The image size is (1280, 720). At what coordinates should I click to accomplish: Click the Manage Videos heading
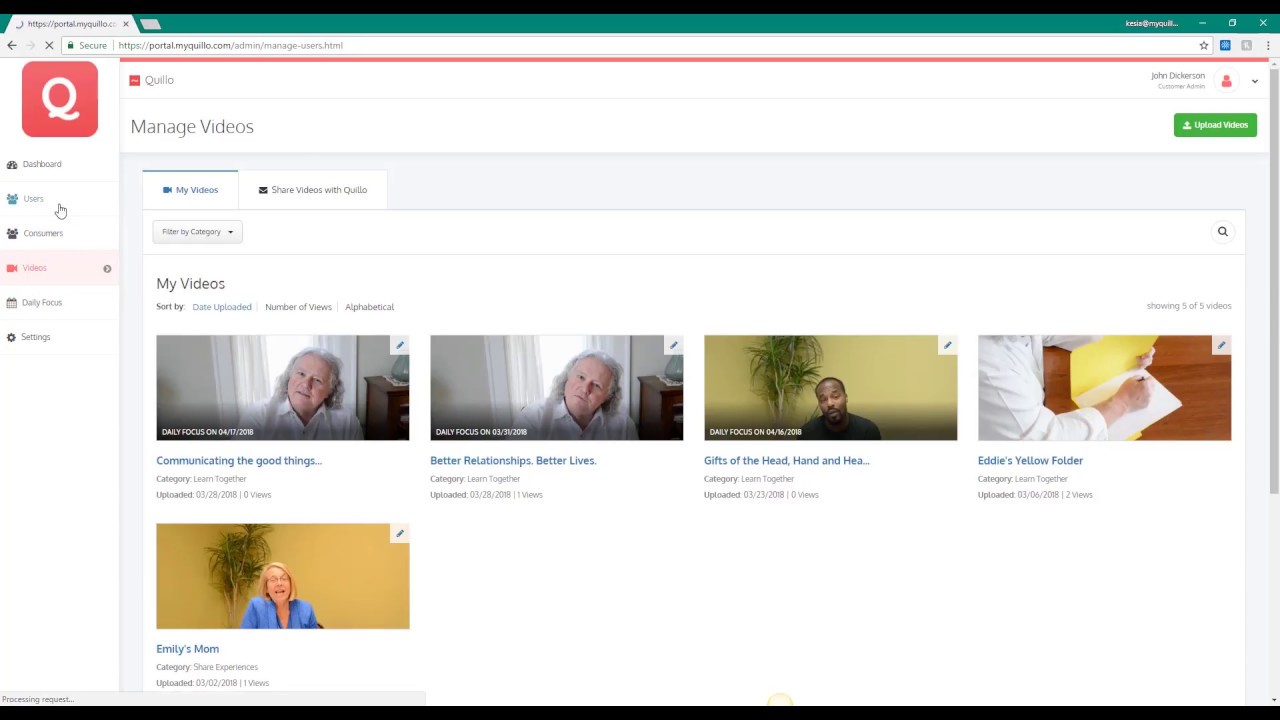coord(192,127)
